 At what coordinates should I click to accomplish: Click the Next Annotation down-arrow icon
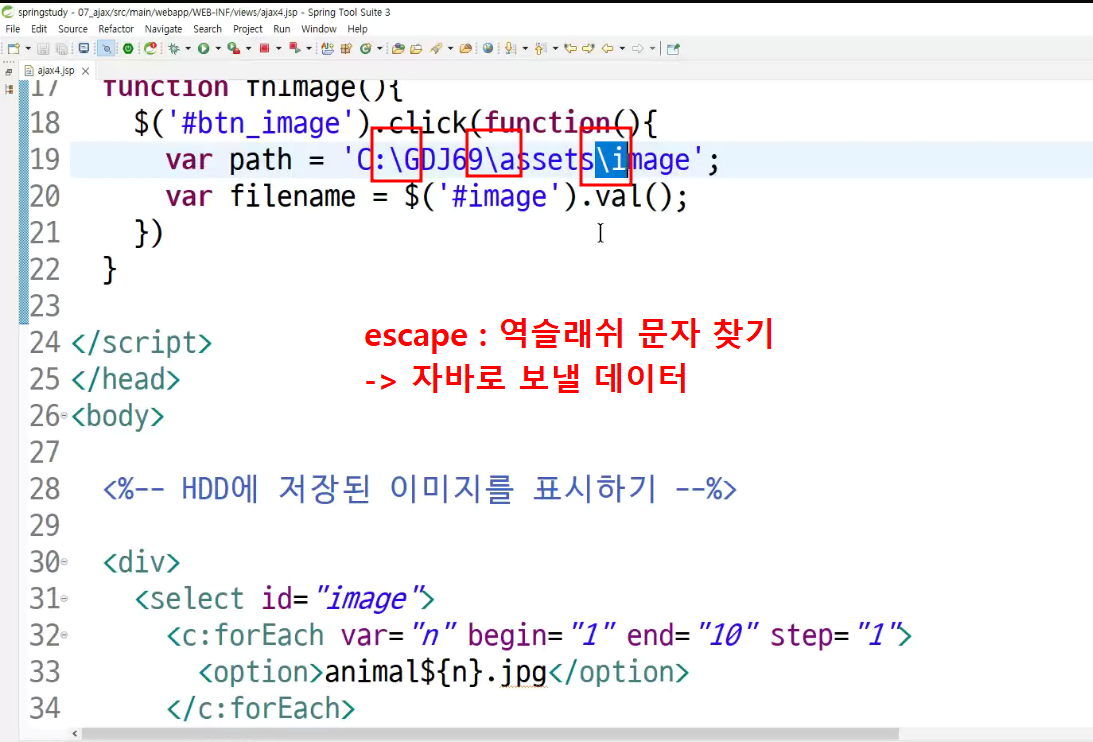tap(510, 49)
